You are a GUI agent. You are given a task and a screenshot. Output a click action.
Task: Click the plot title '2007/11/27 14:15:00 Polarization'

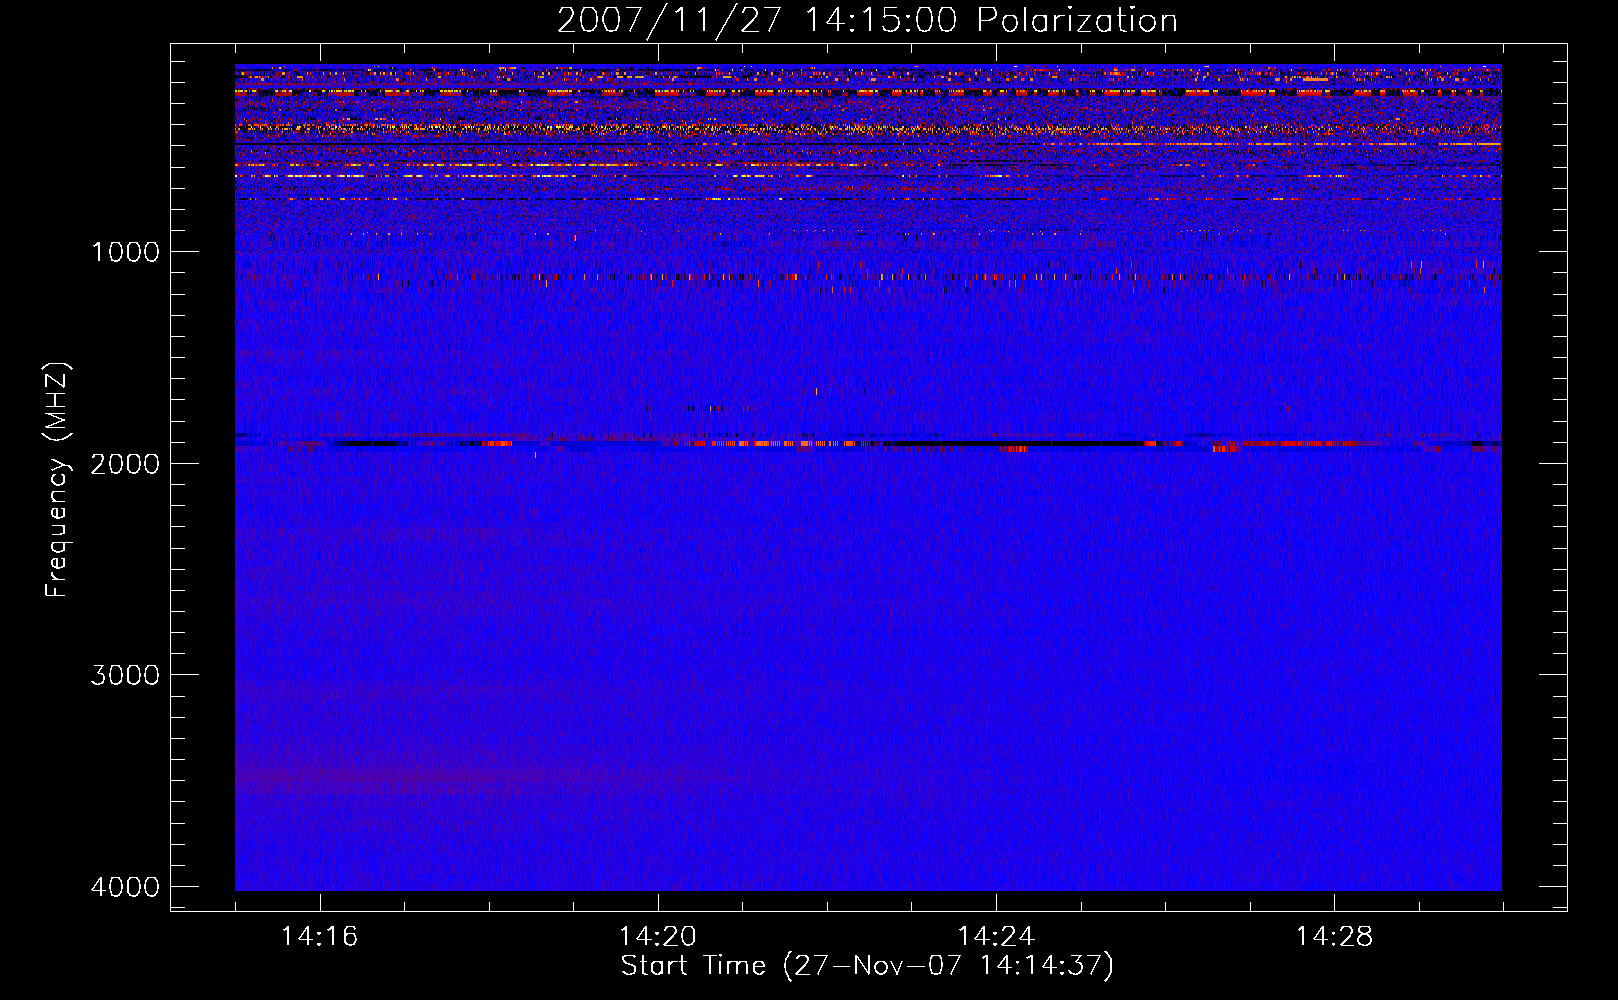(x=867, y=21)
